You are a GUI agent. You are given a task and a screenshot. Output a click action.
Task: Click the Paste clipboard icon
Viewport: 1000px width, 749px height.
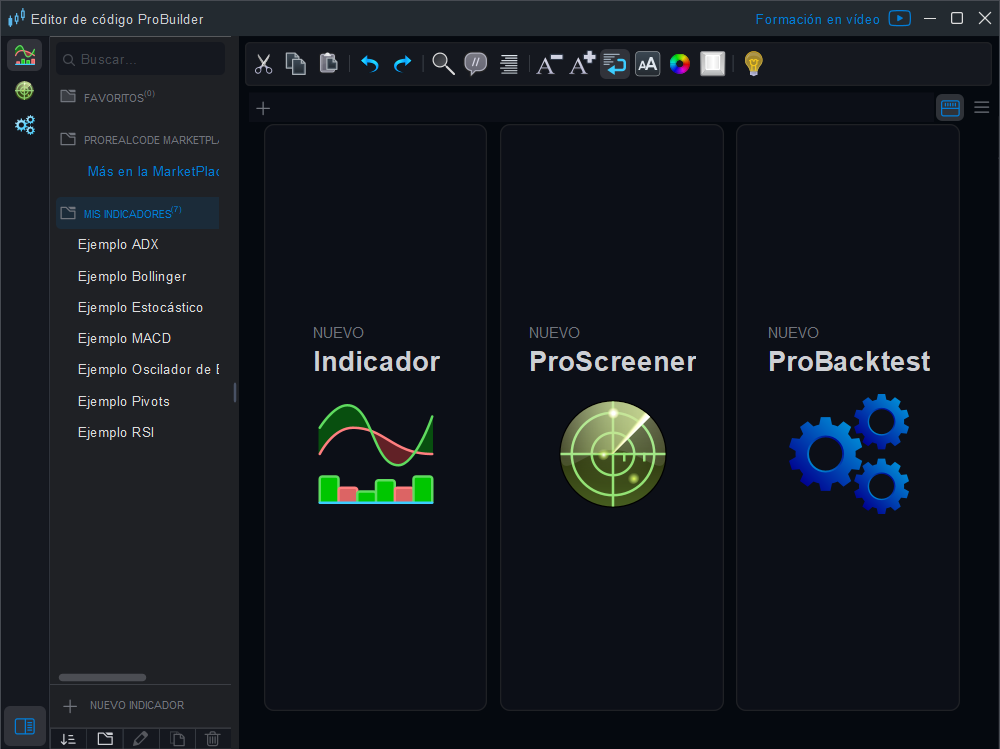(328, 63)
